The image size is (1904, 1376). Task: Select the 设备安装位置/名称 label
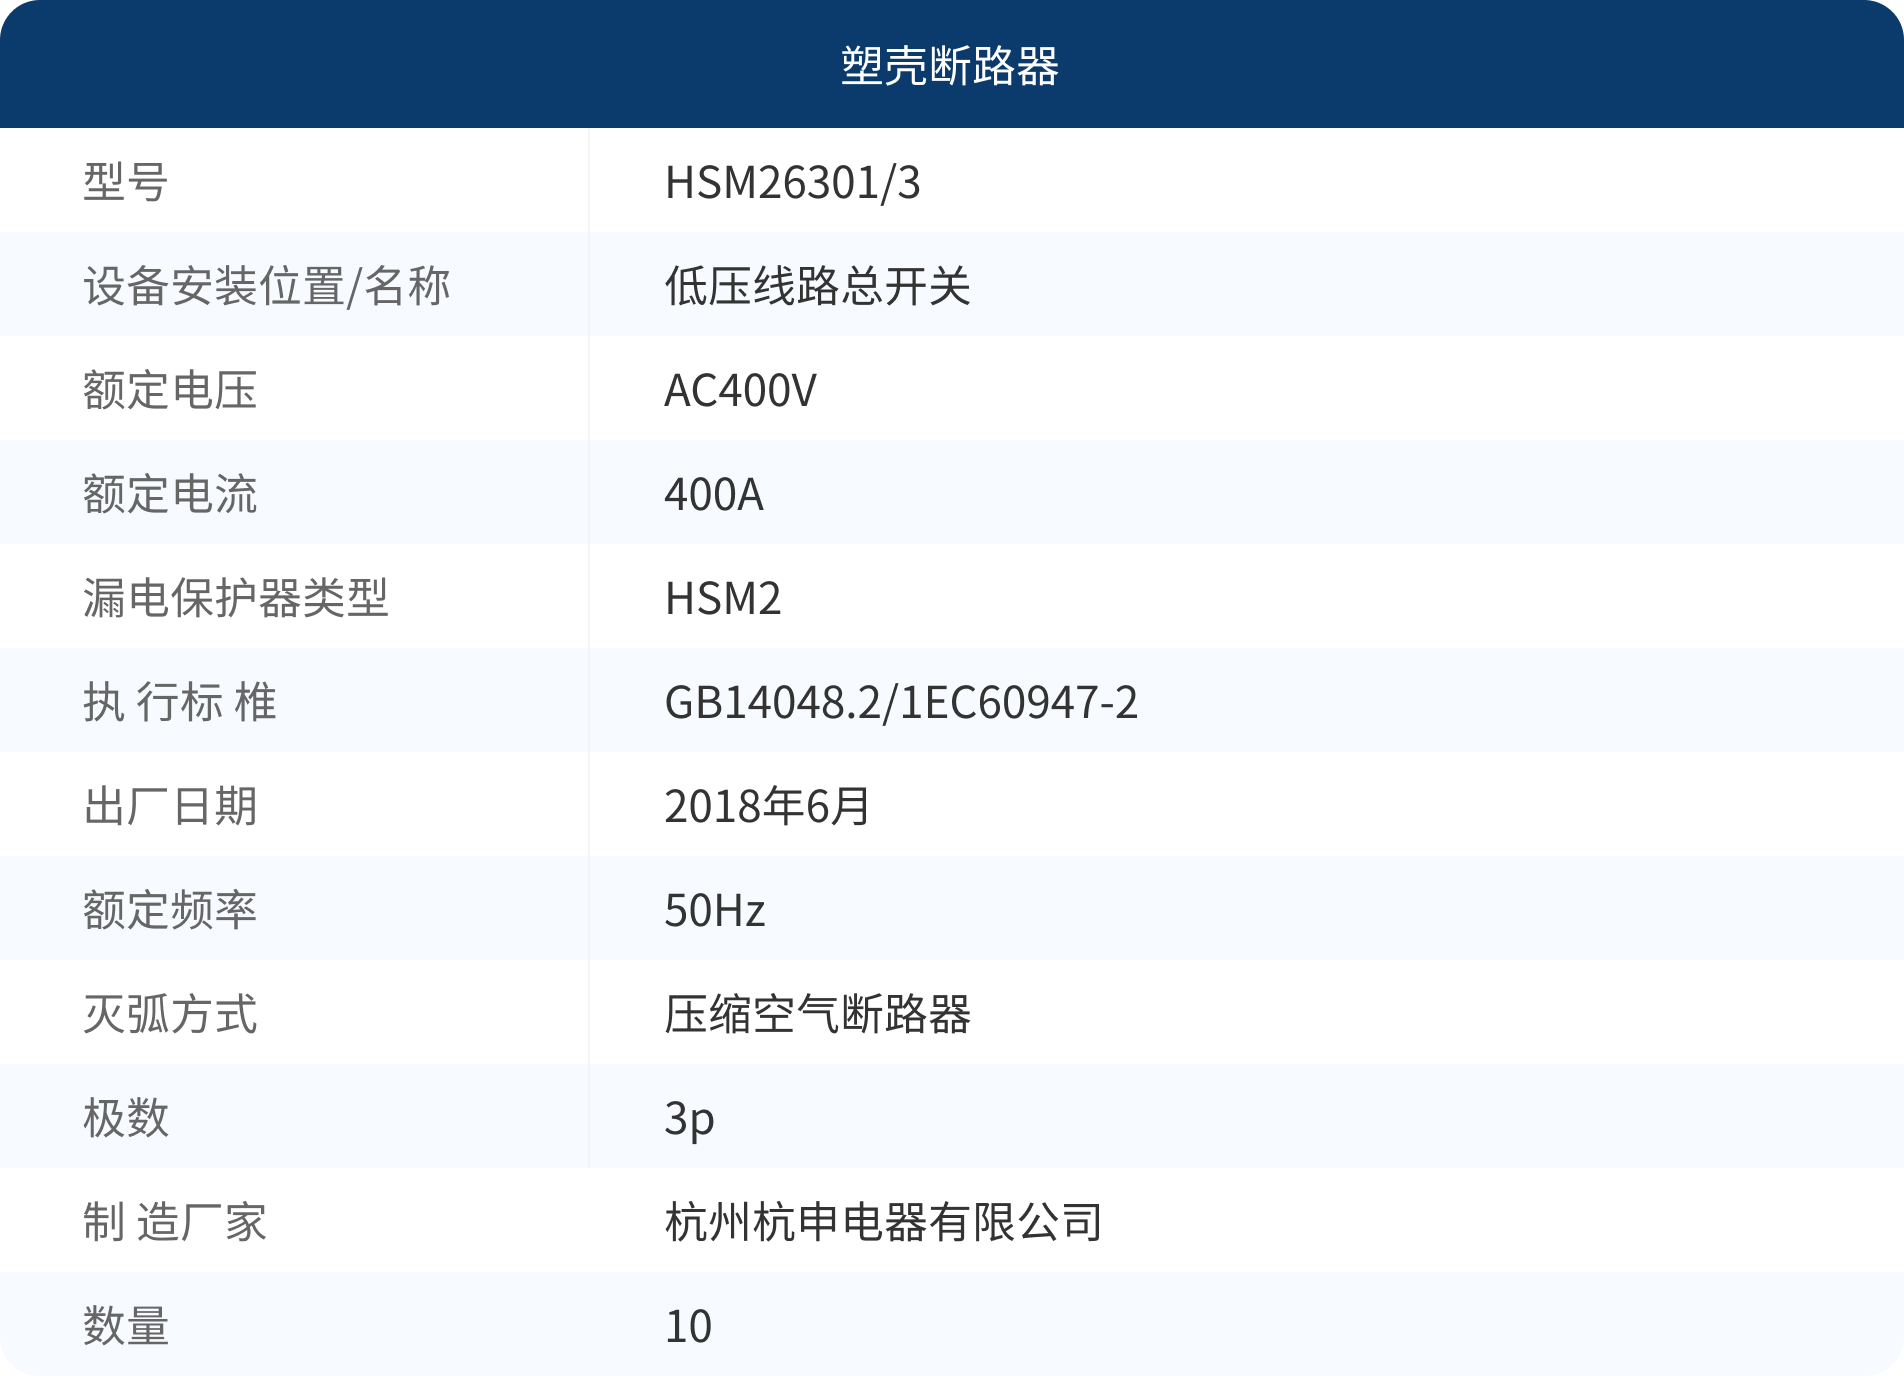267,287
